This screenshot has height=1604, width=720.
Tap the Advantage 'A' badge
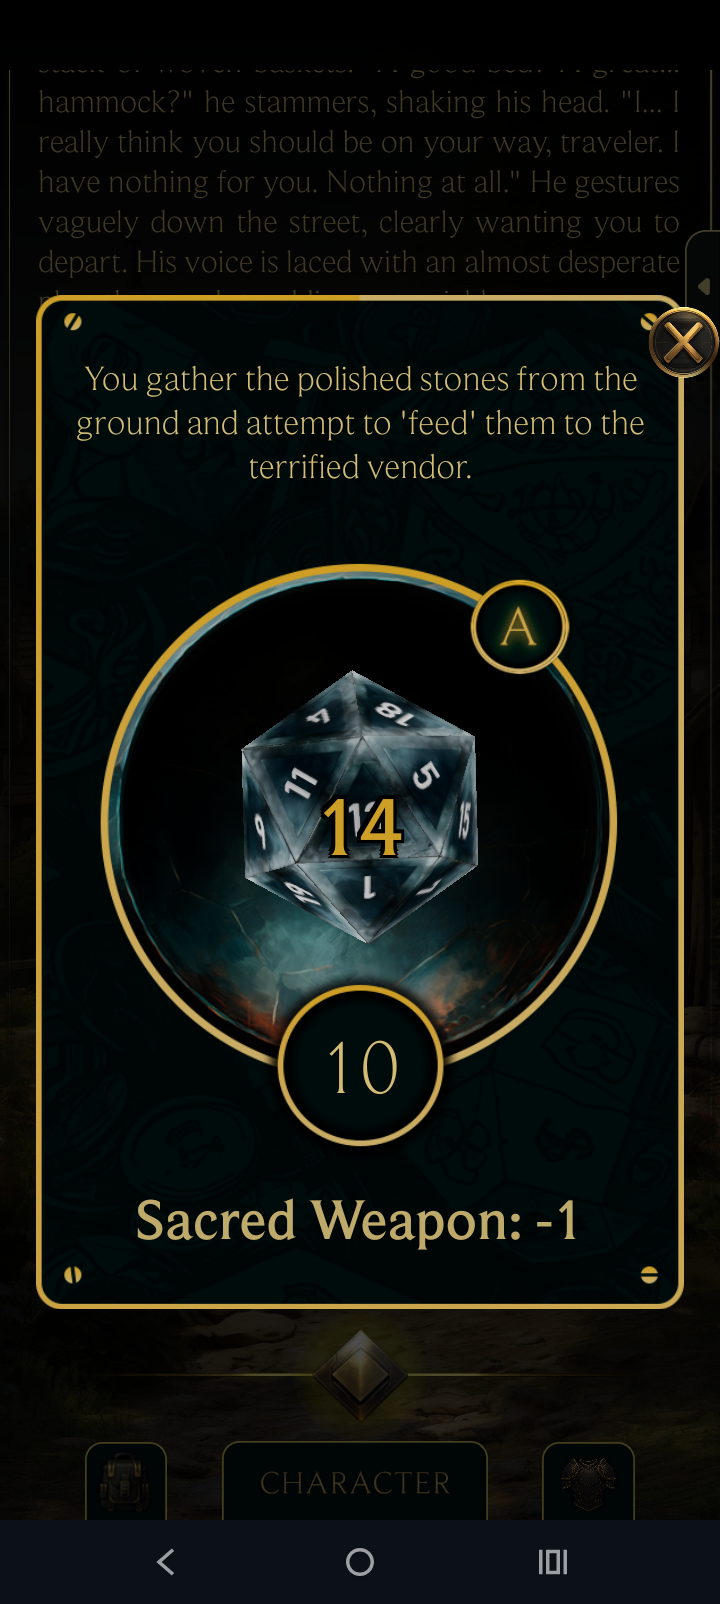click(x=519, y=627)
